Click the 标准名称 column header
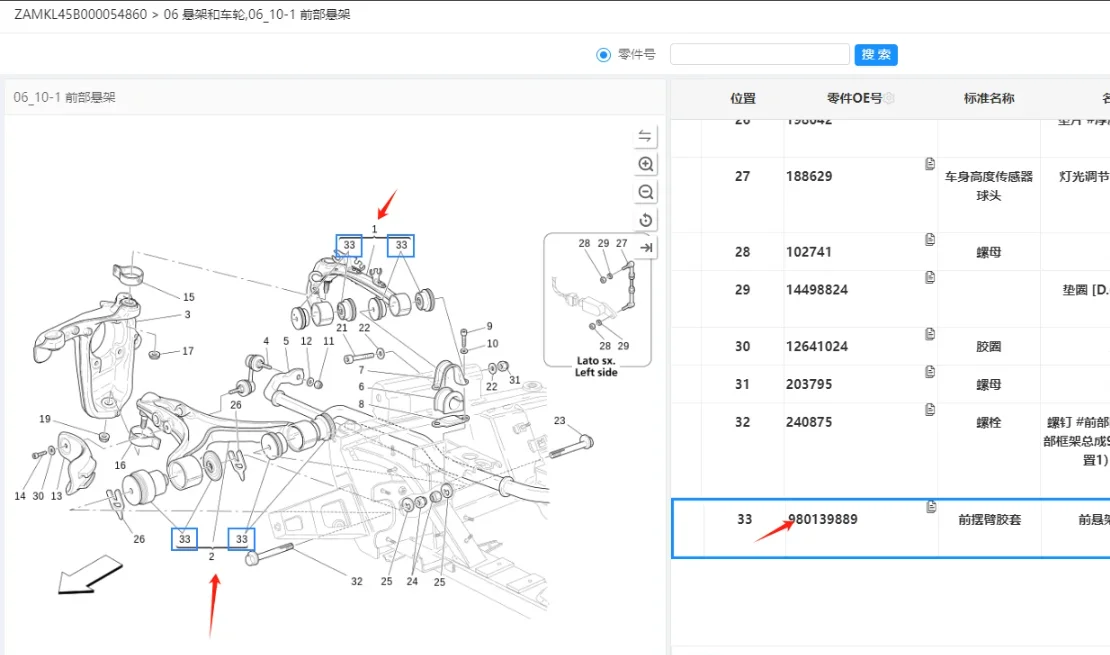Image resolution: width=1110 pixels, height=655 pixels. click(989, 98)
